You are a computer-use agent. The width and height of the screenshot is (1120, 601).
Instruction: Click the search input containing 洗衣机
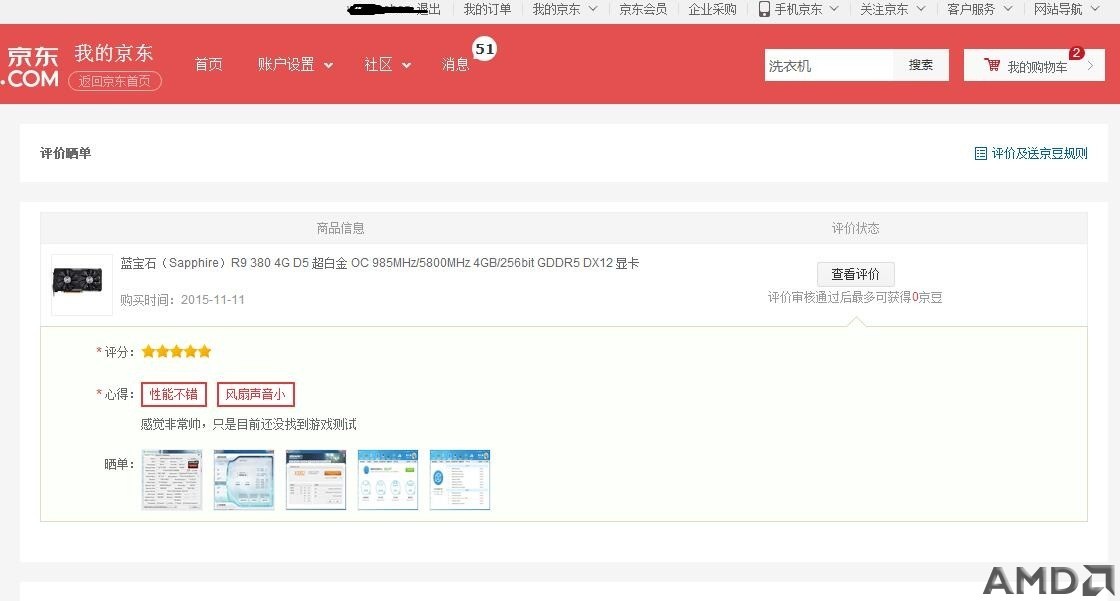(829, 65)
